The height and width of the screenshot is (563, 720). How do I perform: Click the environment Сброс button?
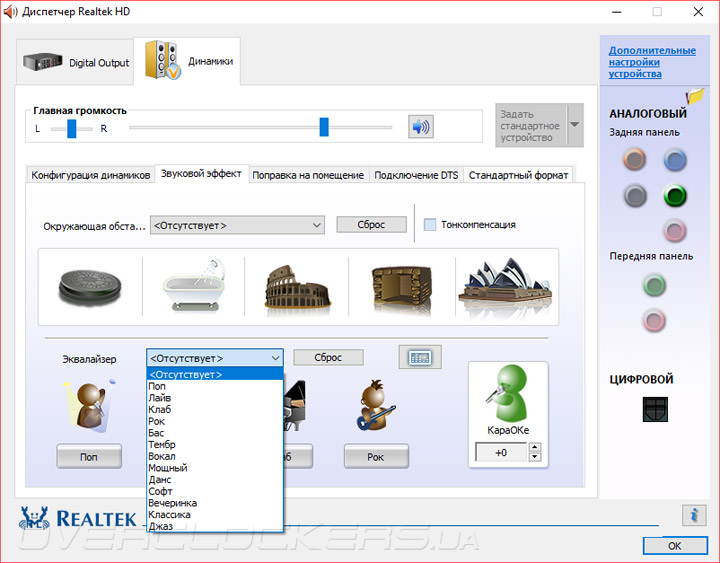coord(371,225)
